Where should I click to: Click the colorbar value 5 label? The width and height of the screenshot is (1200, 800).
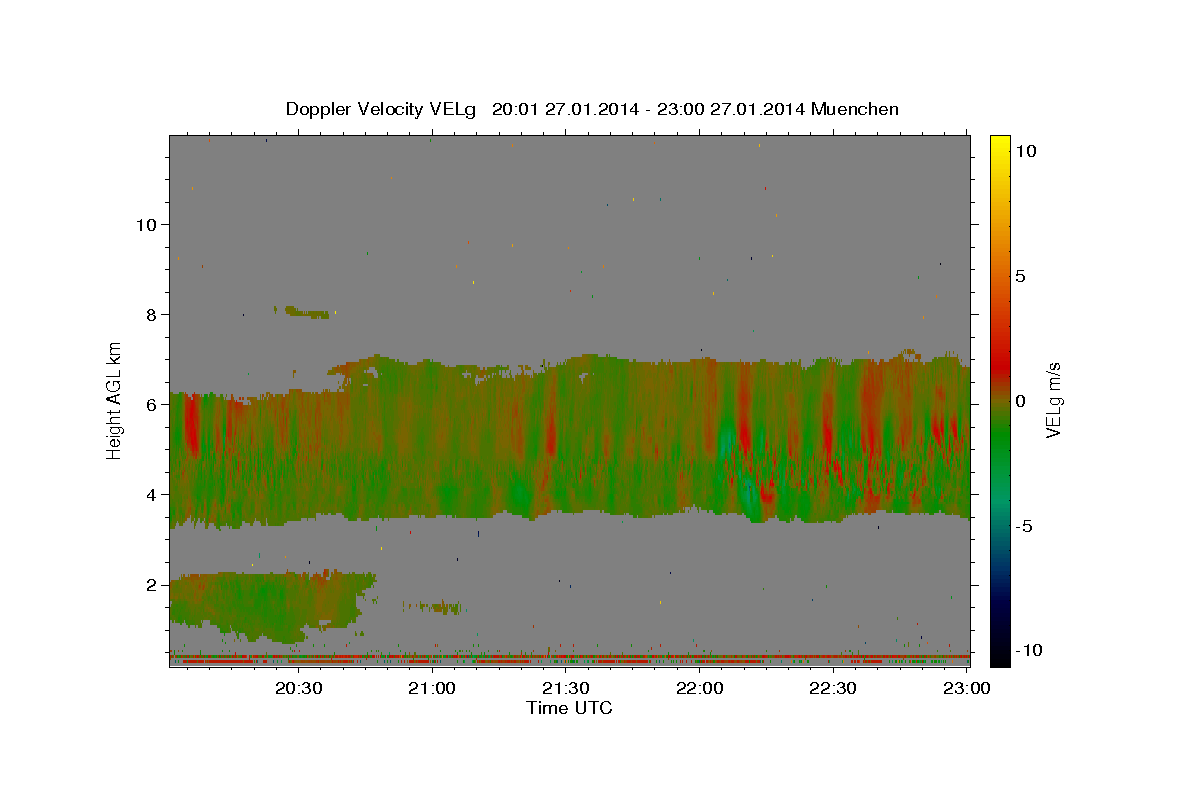(1020, 275)
